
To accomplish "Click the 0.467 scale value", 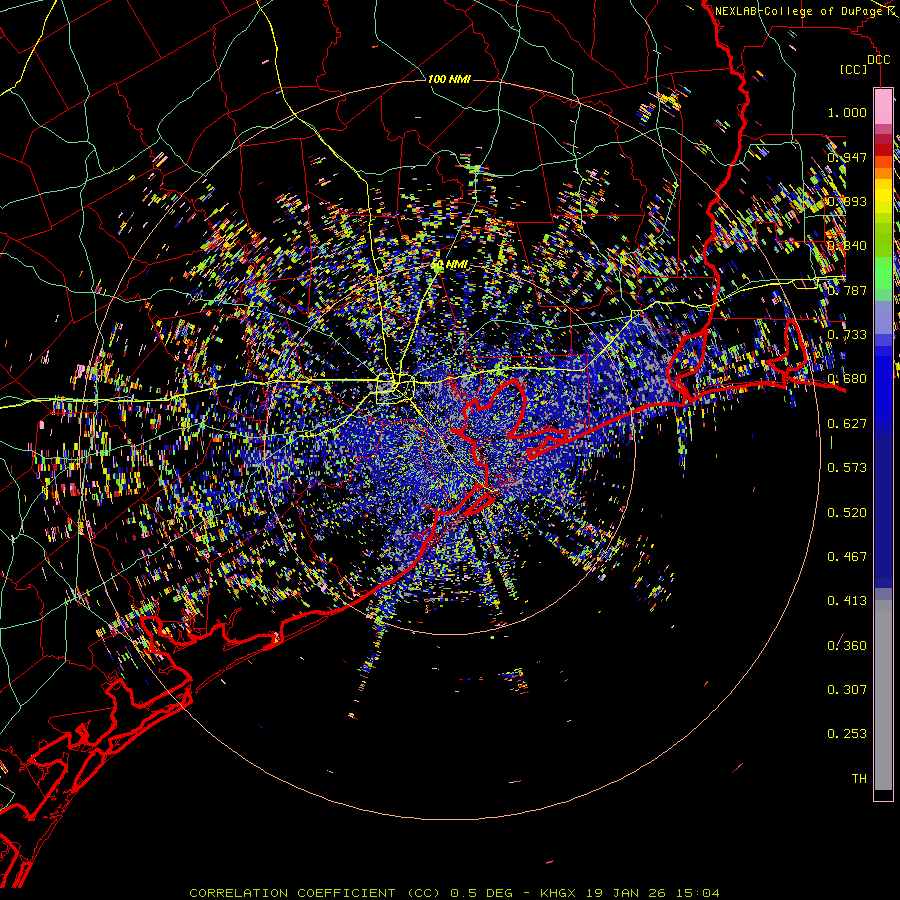I will point(847,557).
